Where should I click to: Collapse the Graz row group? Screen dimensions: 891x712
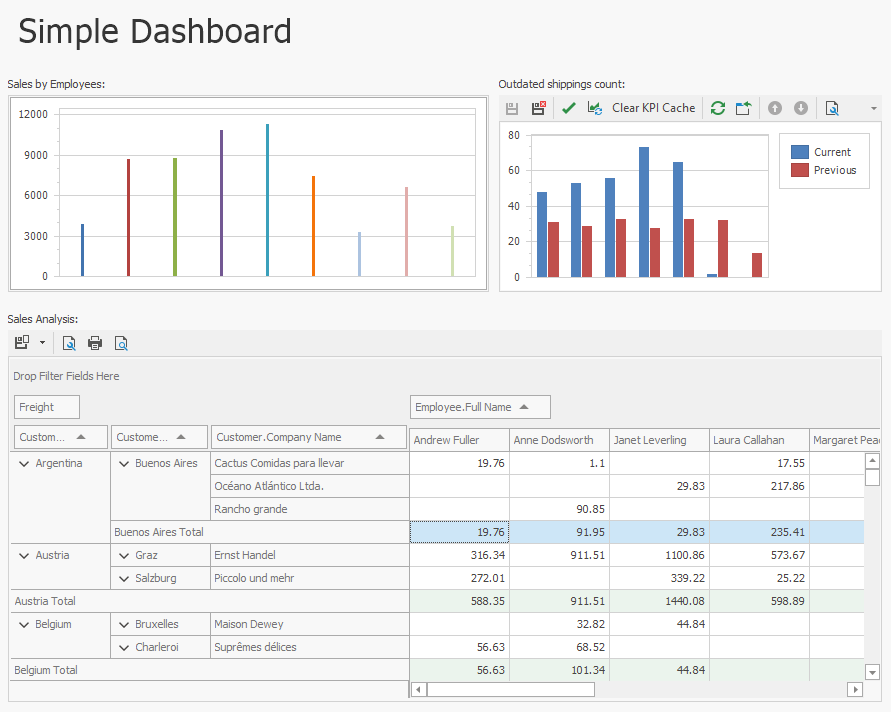(x=124, y=556)
